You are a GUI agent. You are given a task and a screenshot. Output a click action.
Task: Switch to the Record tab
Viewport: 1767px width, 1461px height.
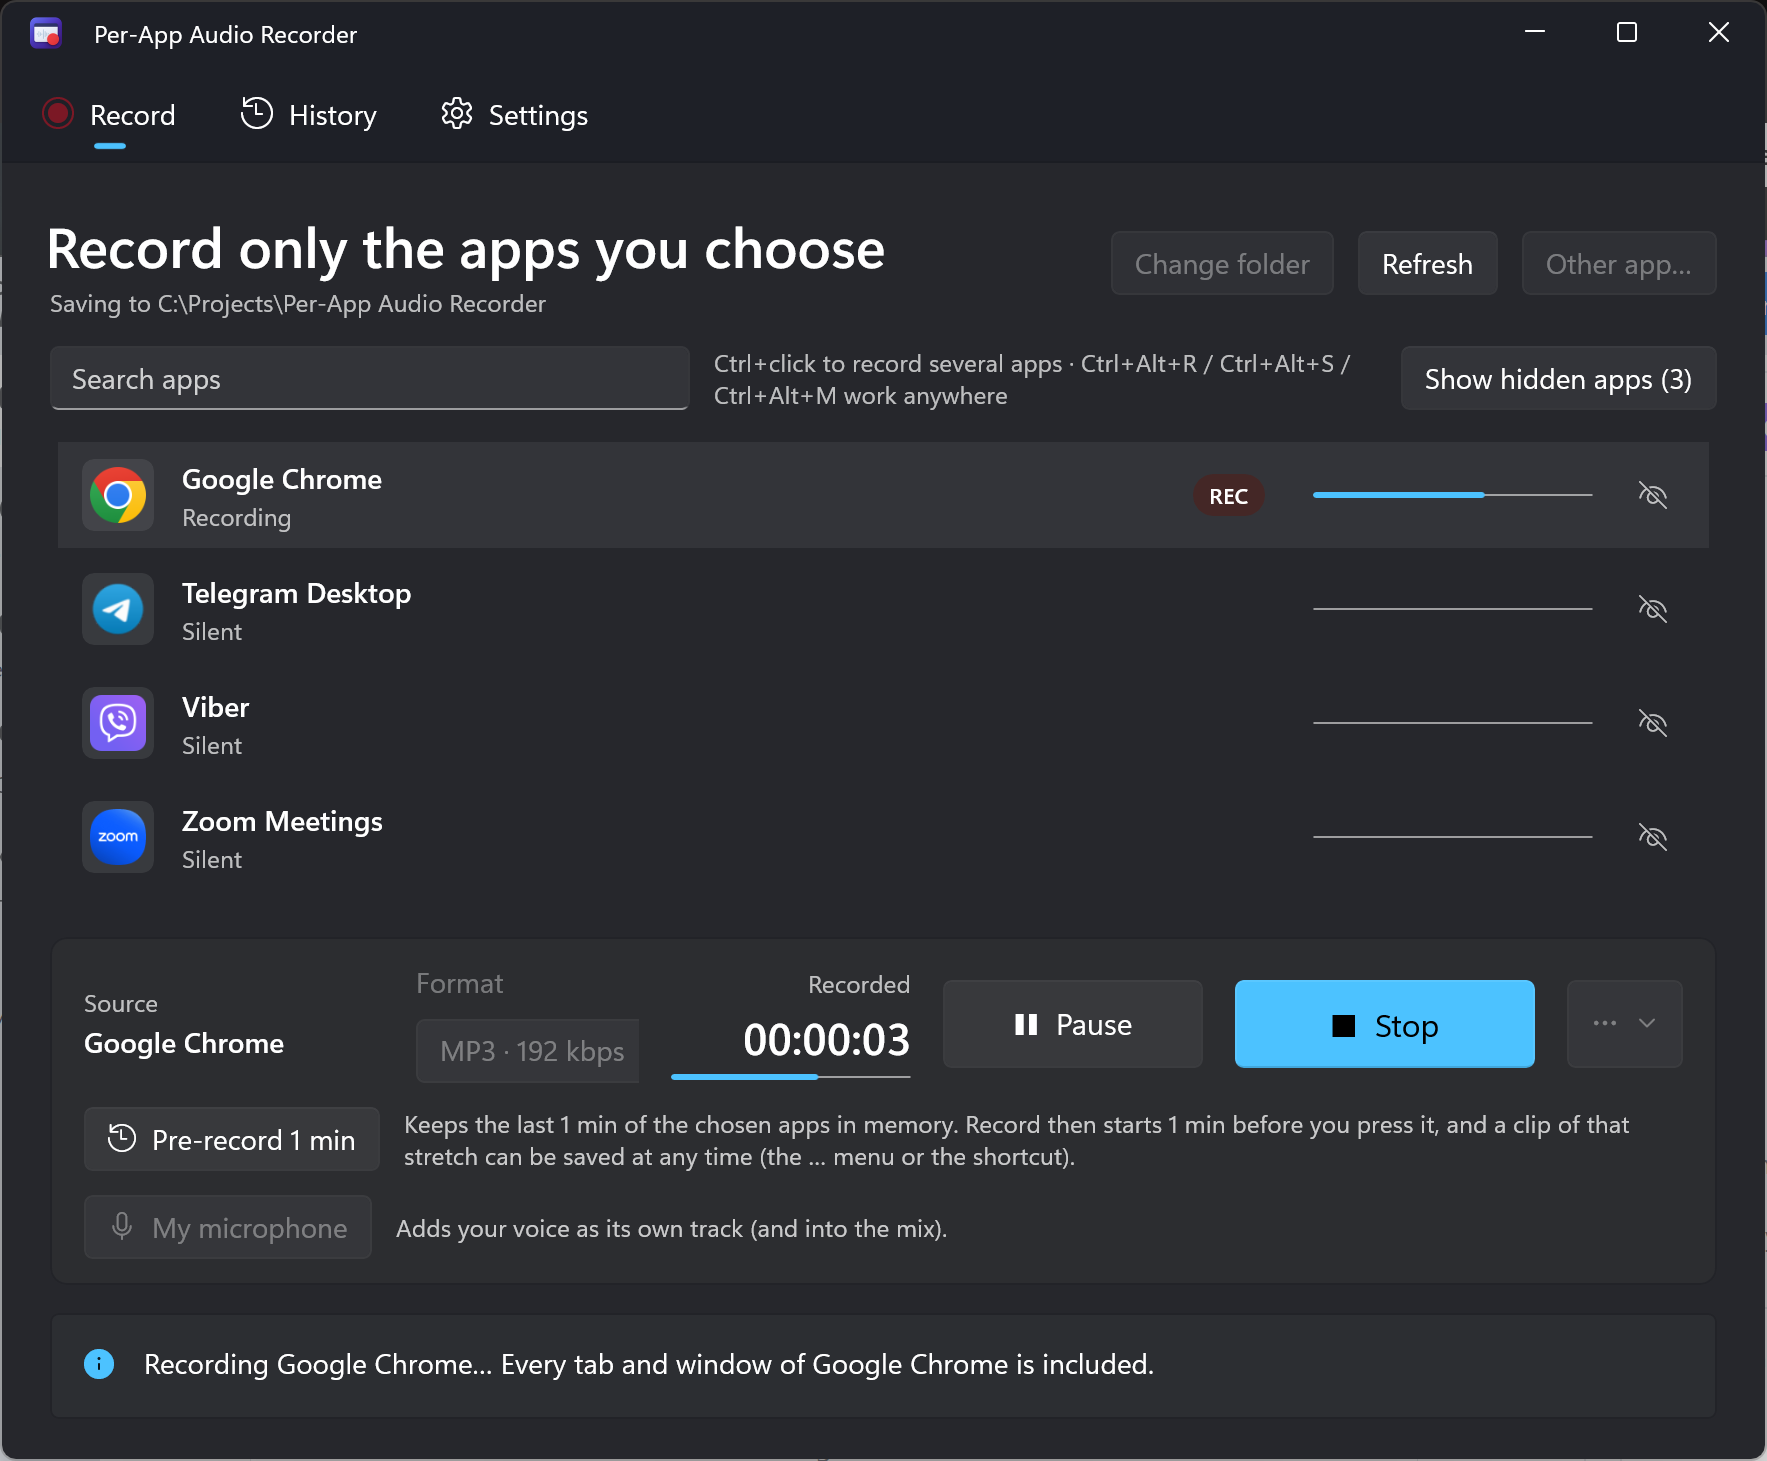click(x=110, y=116)
